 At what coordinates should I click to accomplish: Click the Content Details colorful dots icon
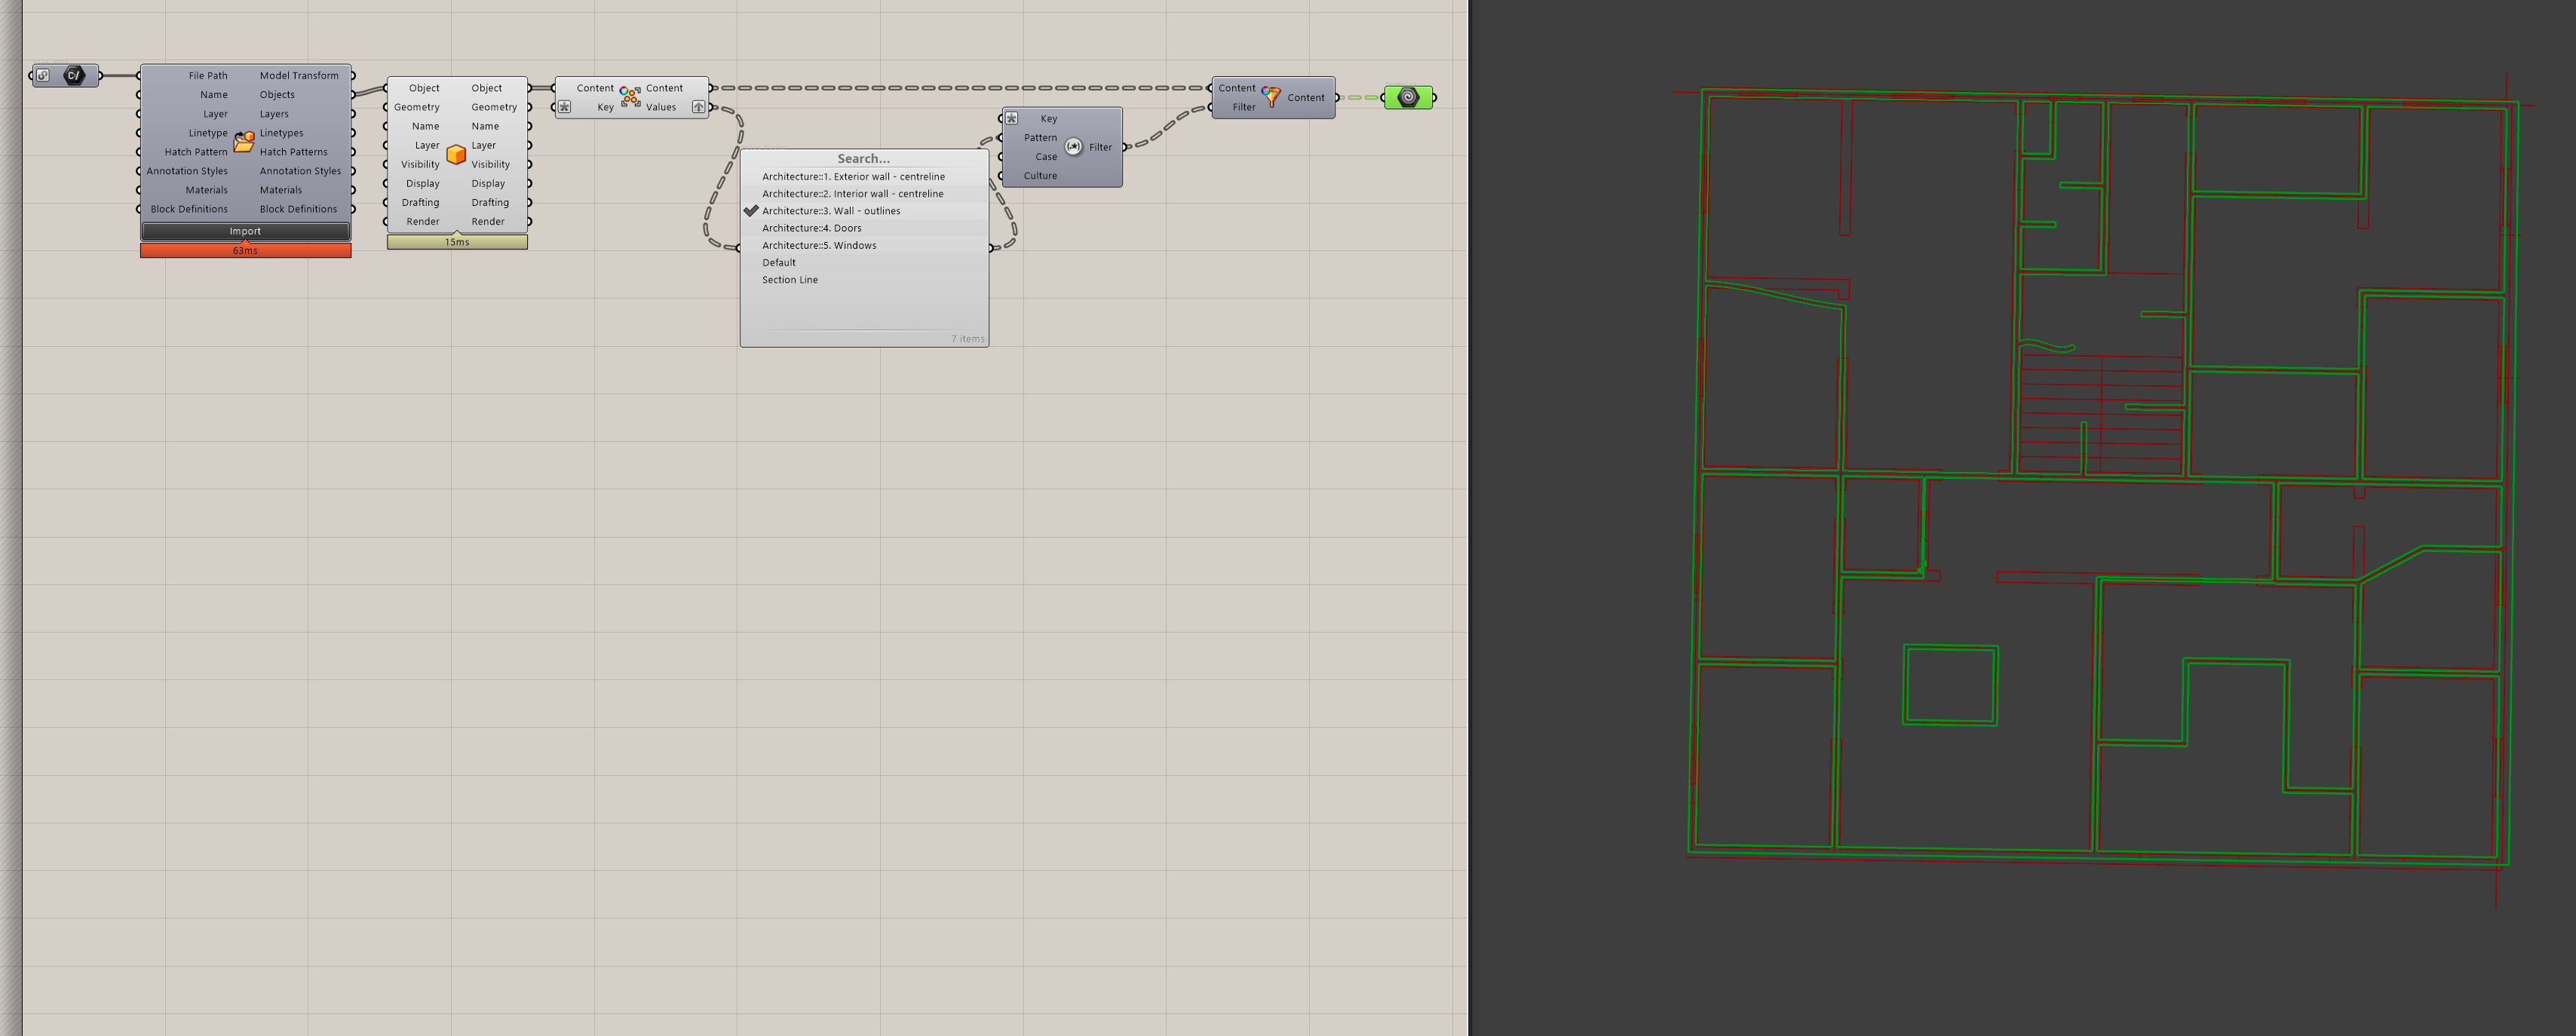click(630, 96)
